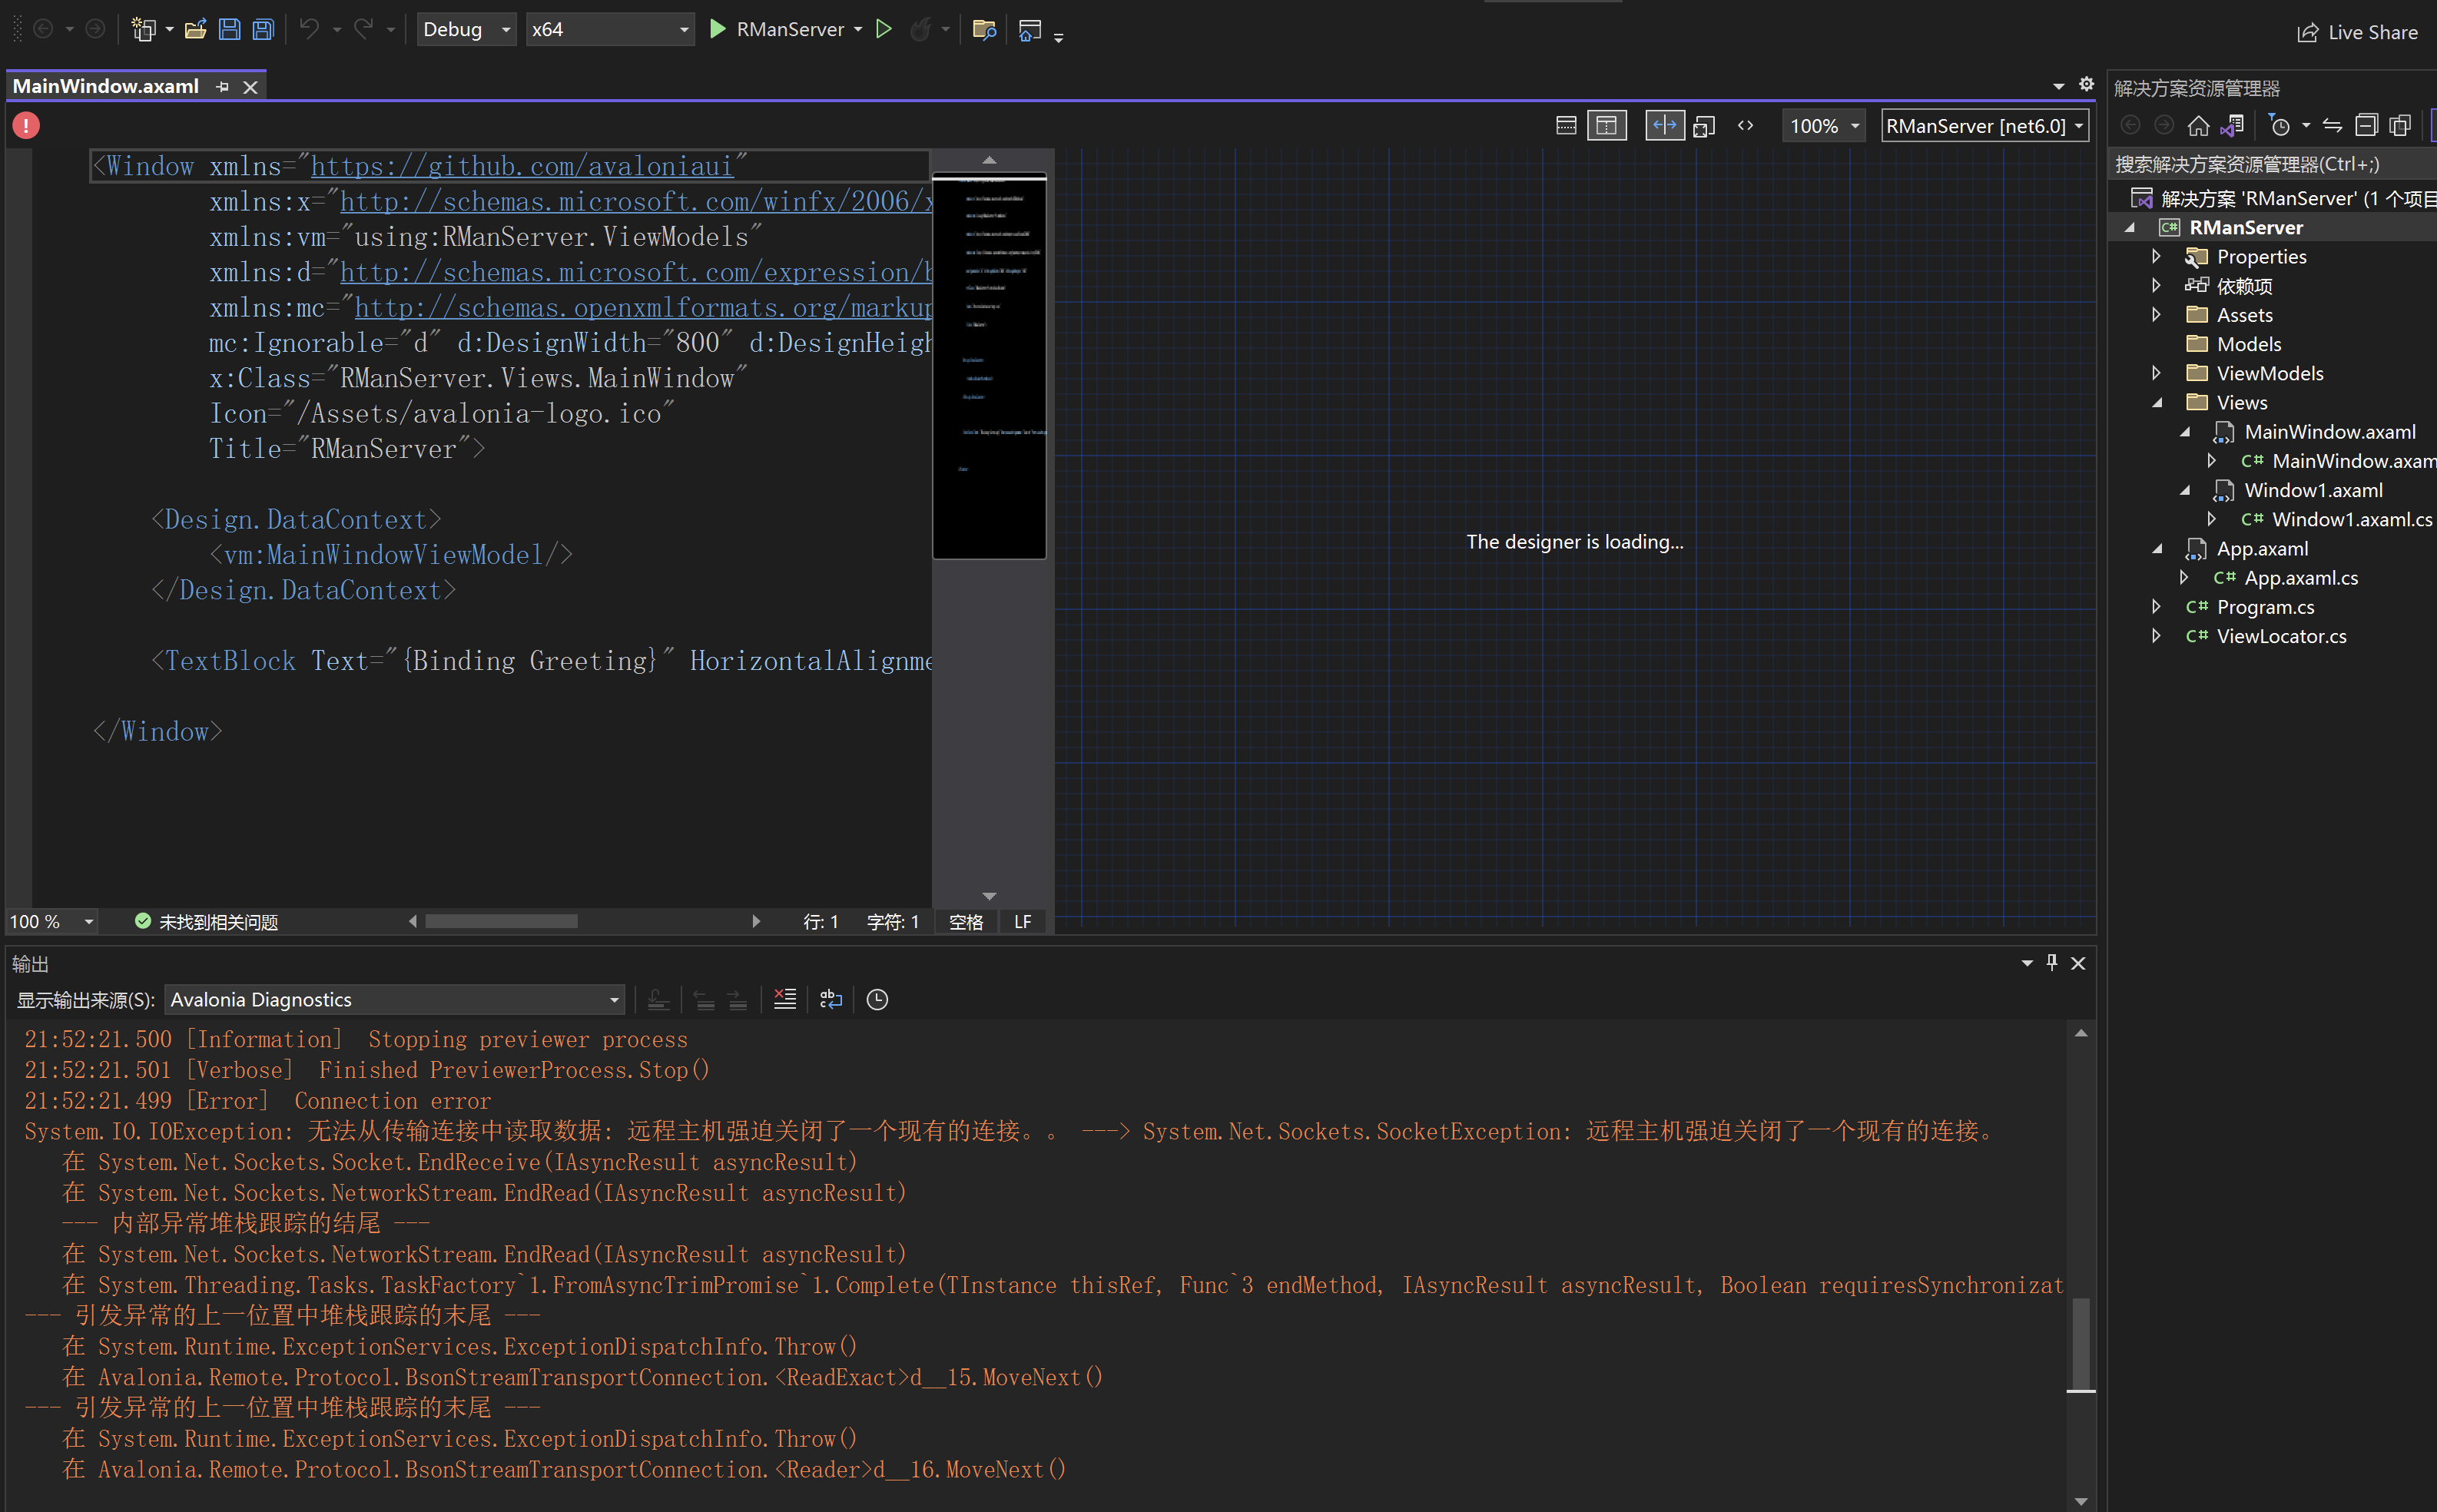Toggle word wrap in the output panel

tap(830, 999)
